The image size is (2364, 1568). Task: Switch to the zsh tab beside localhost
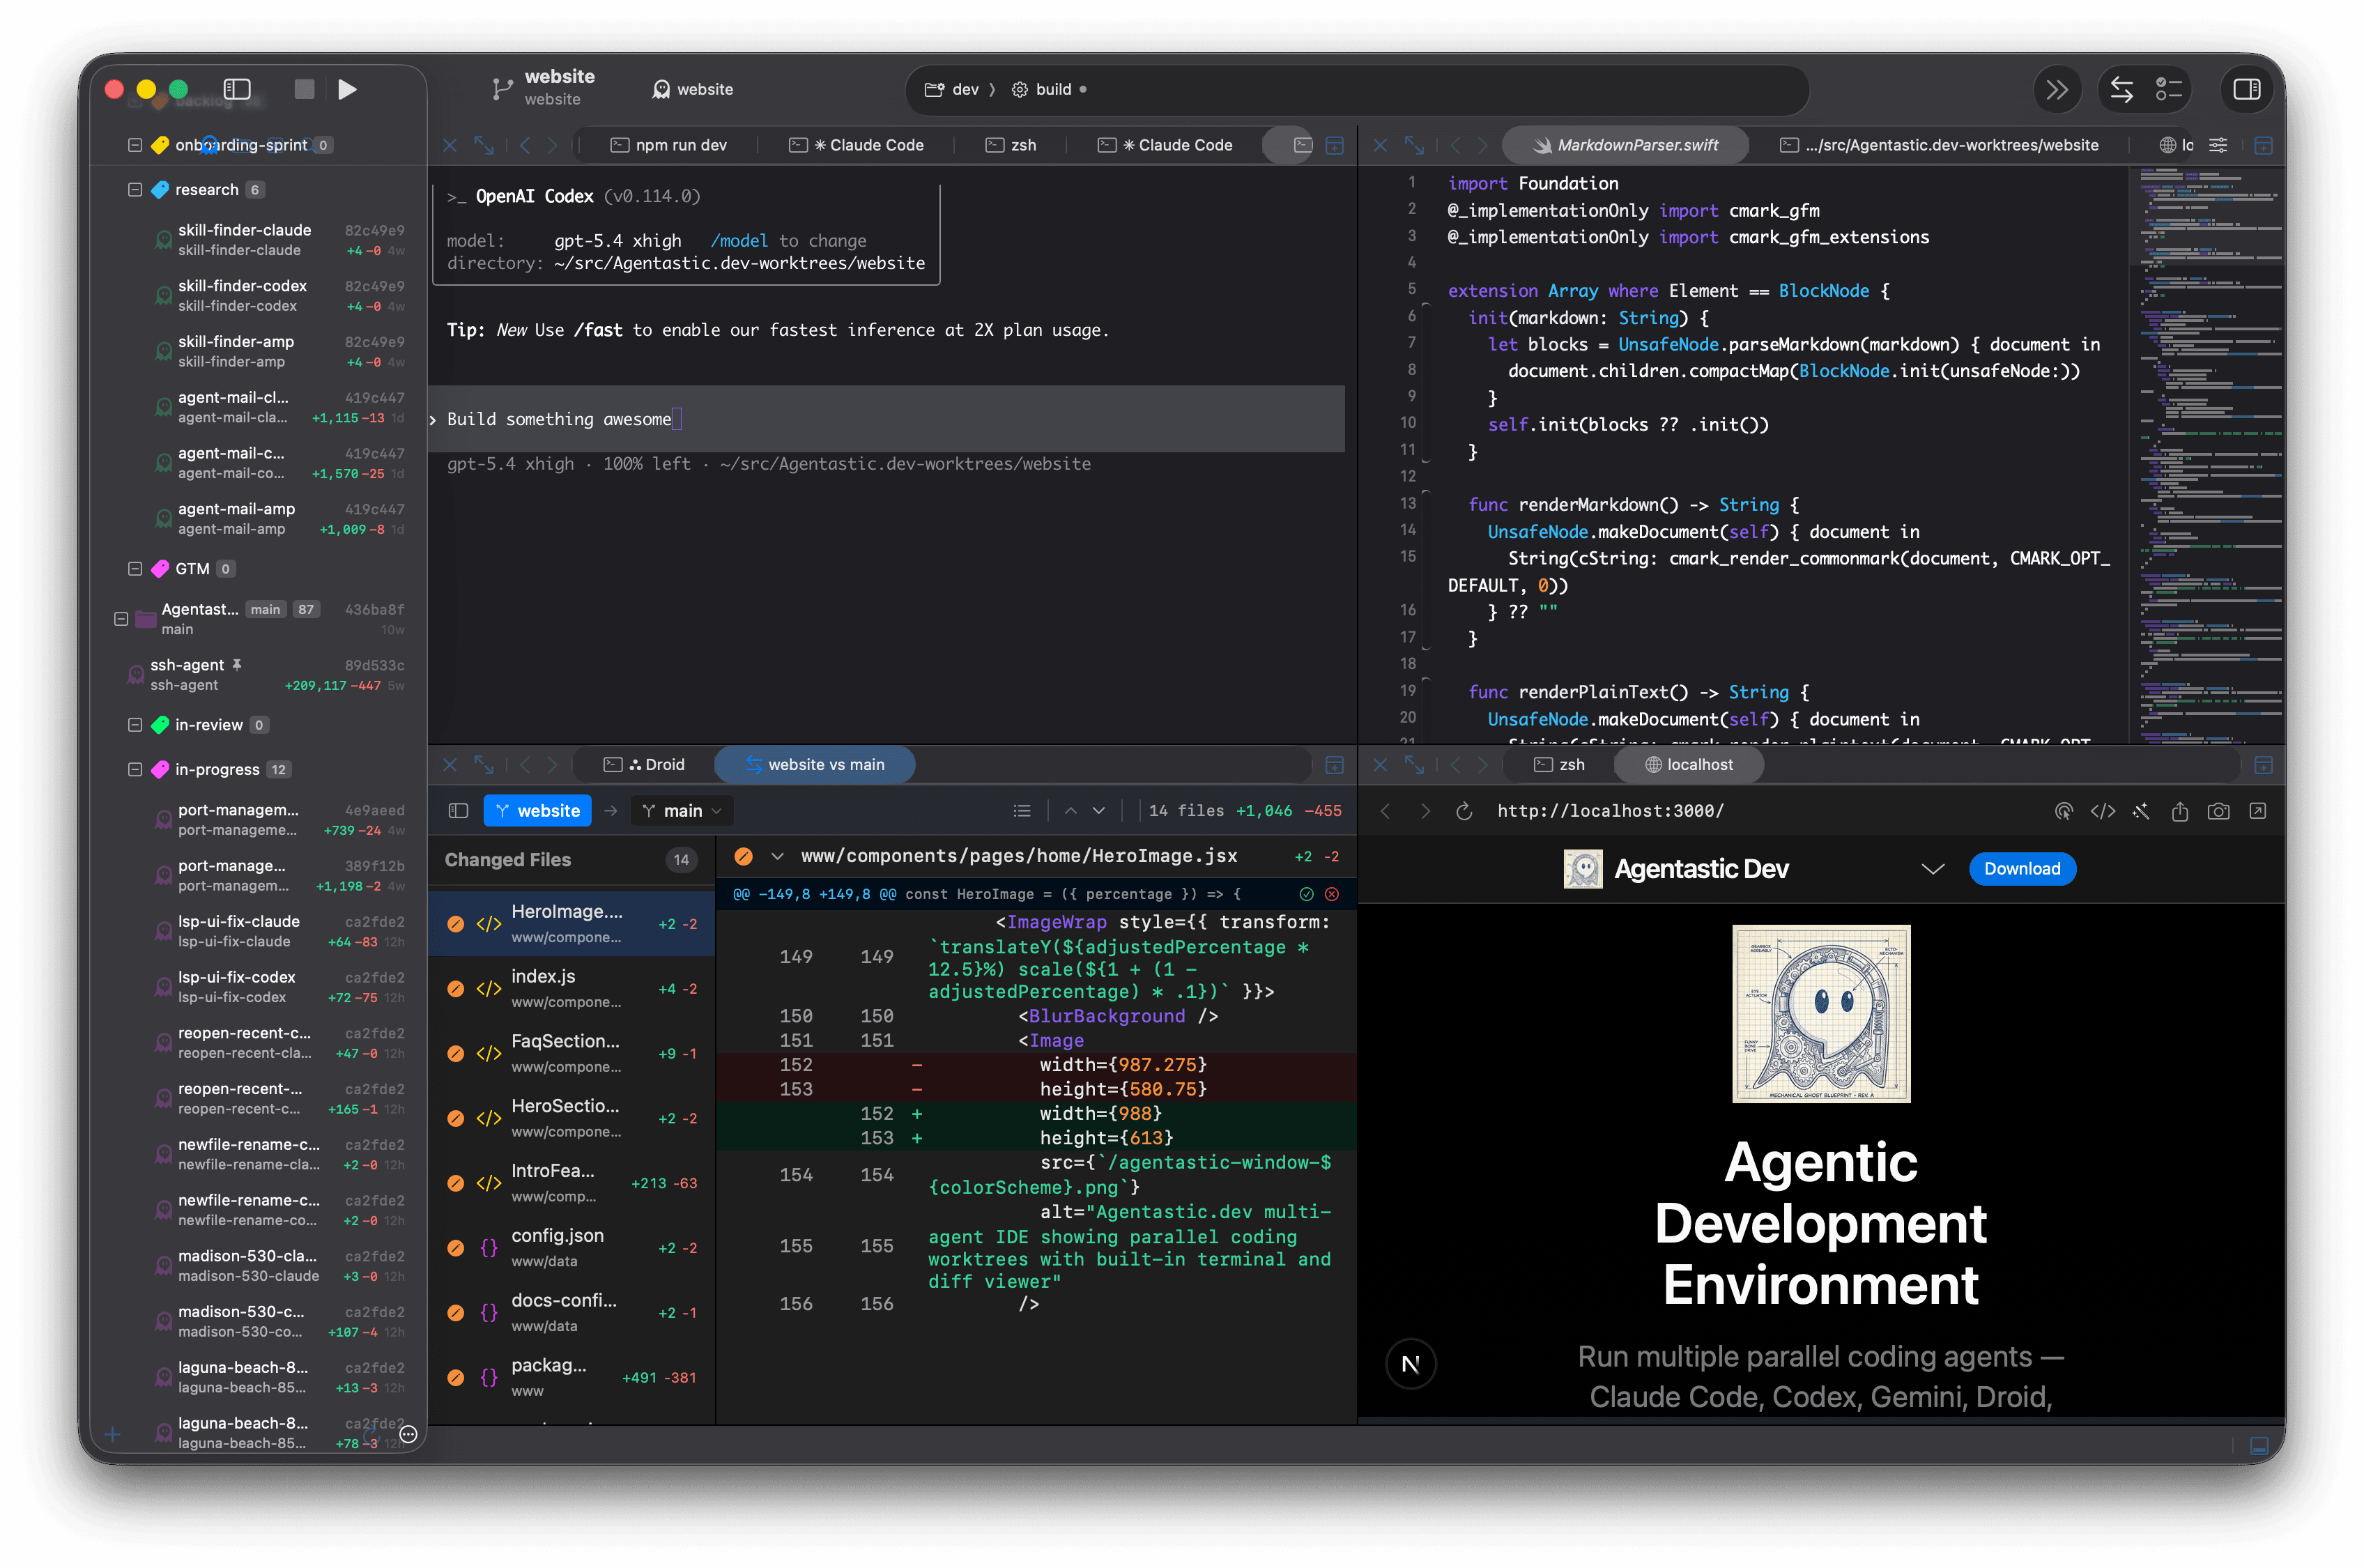[1558, 765]
